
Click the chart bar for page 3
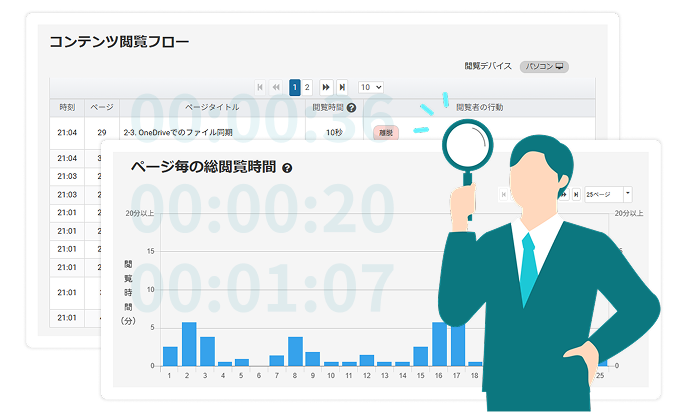pos(207,352)
